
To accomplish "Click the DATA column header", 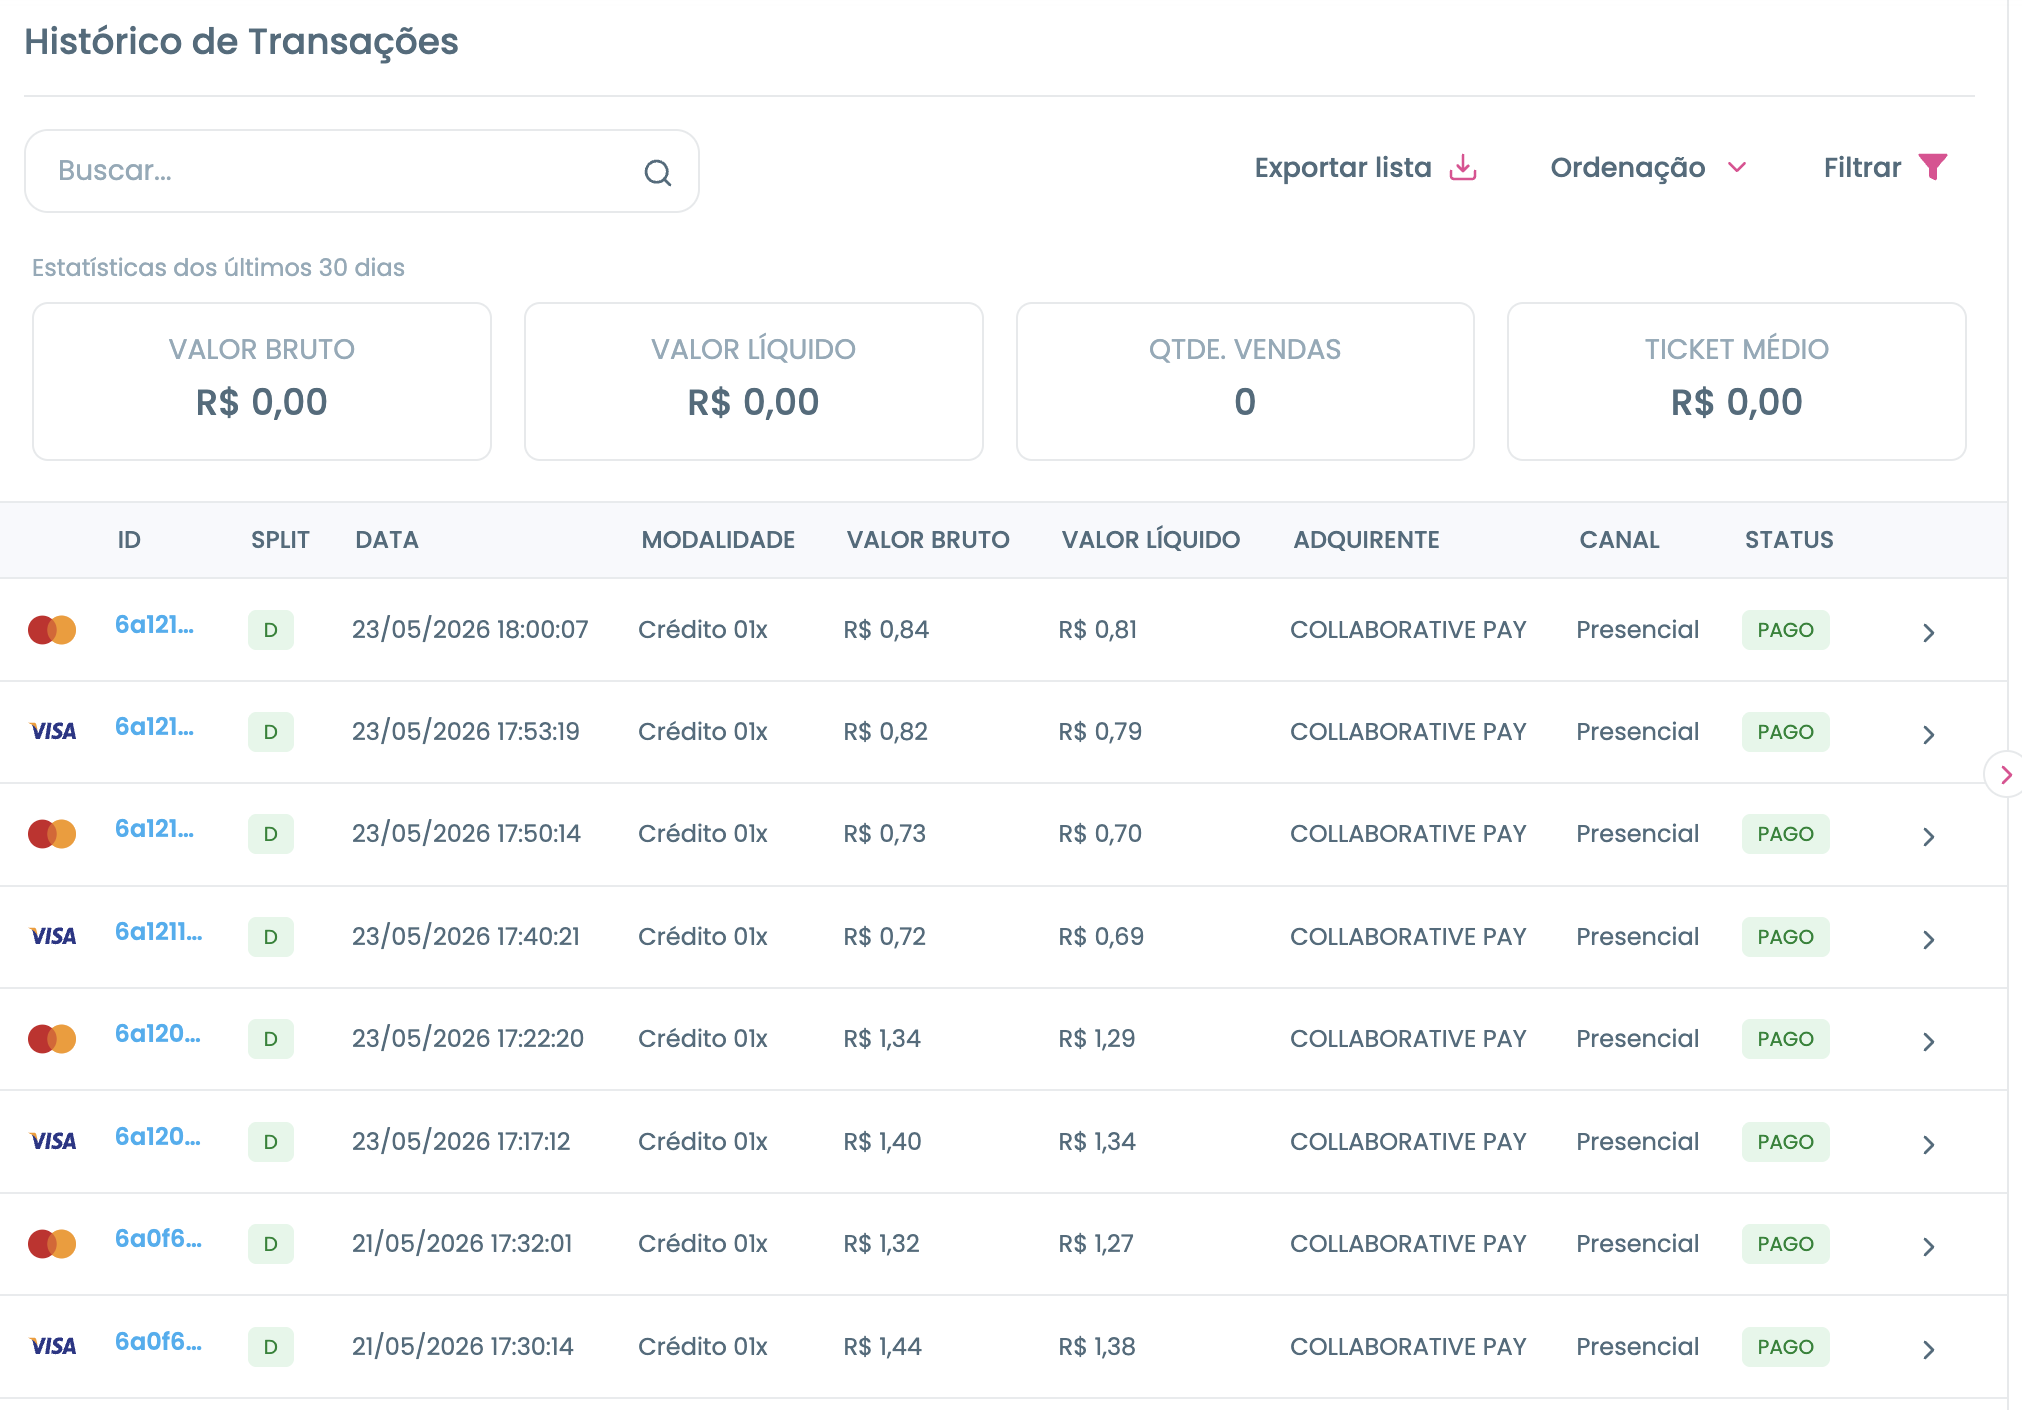I will [x=387, y=540].
